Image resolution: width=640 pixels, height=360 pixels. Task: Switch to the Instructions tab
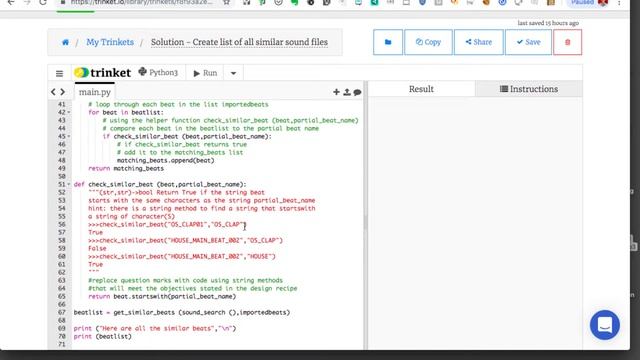click(529, 89)
